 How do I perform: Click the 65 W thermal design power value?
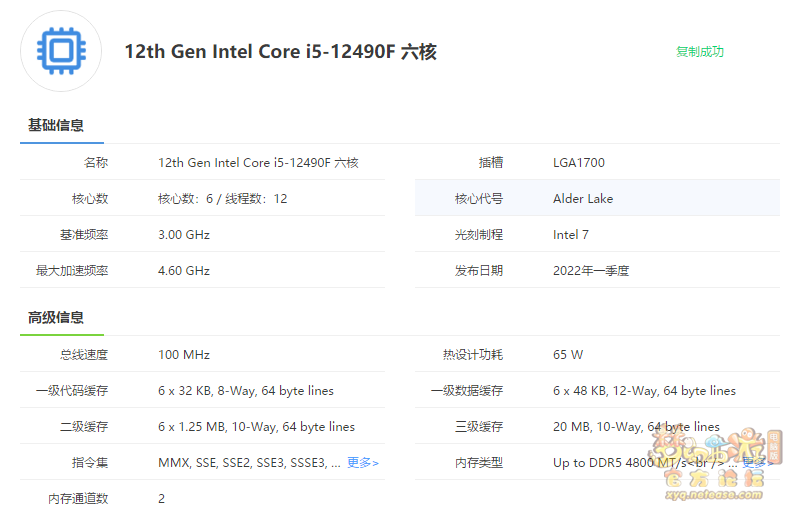point(568,355)
